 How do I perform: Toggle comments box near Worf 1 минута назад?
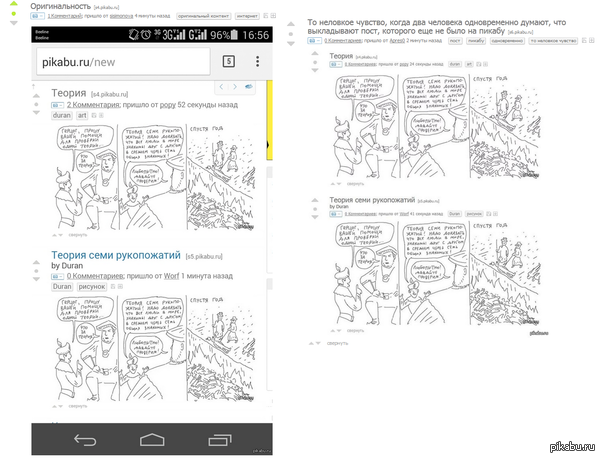pyautogui.click(x=57, y=276)
